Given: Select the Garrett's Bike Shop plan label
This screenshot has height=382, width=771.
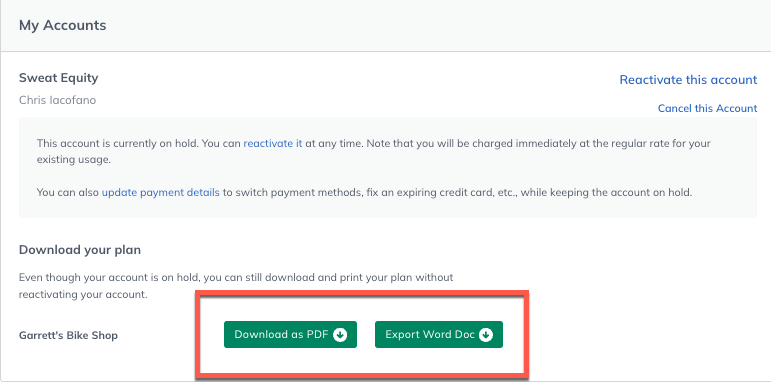Looking at the screenshot, I should coord(68,336).
